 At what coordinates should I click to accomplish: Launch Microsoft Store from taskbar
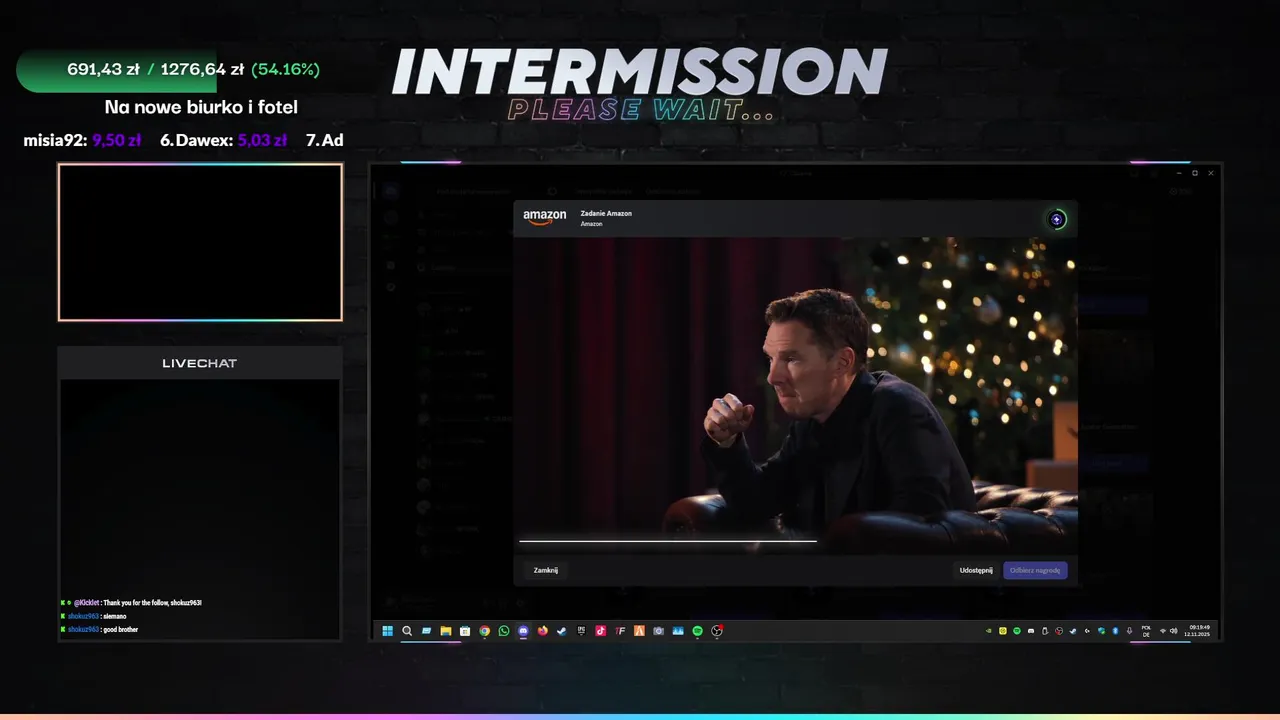465,631
